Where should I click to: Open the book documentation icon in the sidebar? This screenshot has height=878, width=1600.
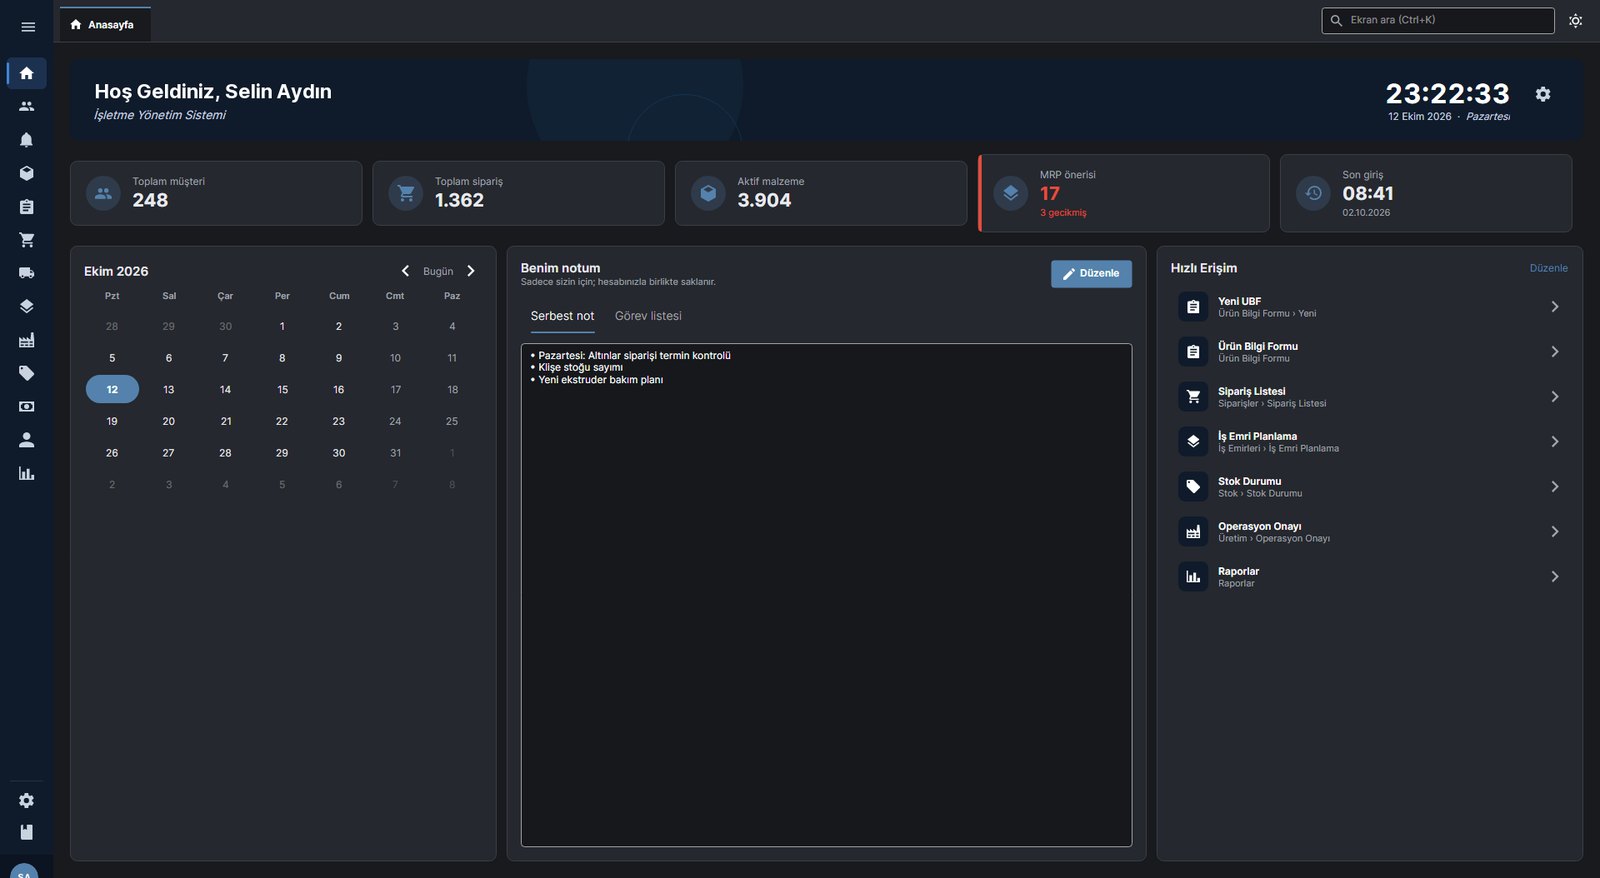click(x=27, y=832)
